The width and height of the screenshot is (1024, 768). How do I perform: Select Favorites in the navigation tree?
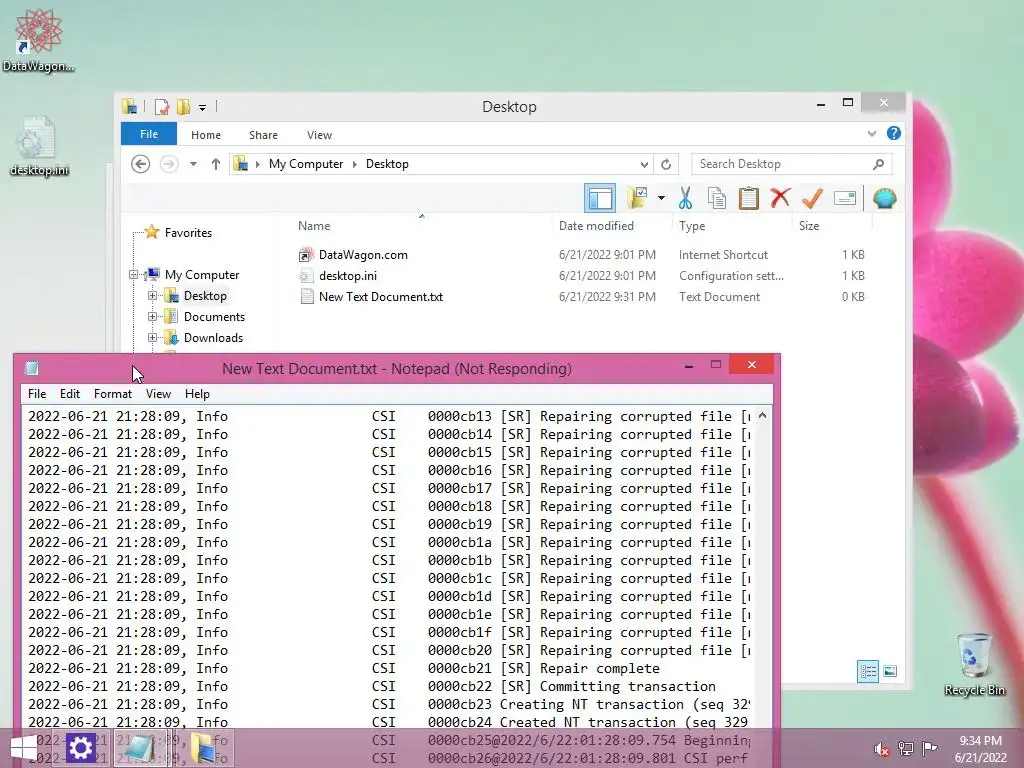coord(188,232)
